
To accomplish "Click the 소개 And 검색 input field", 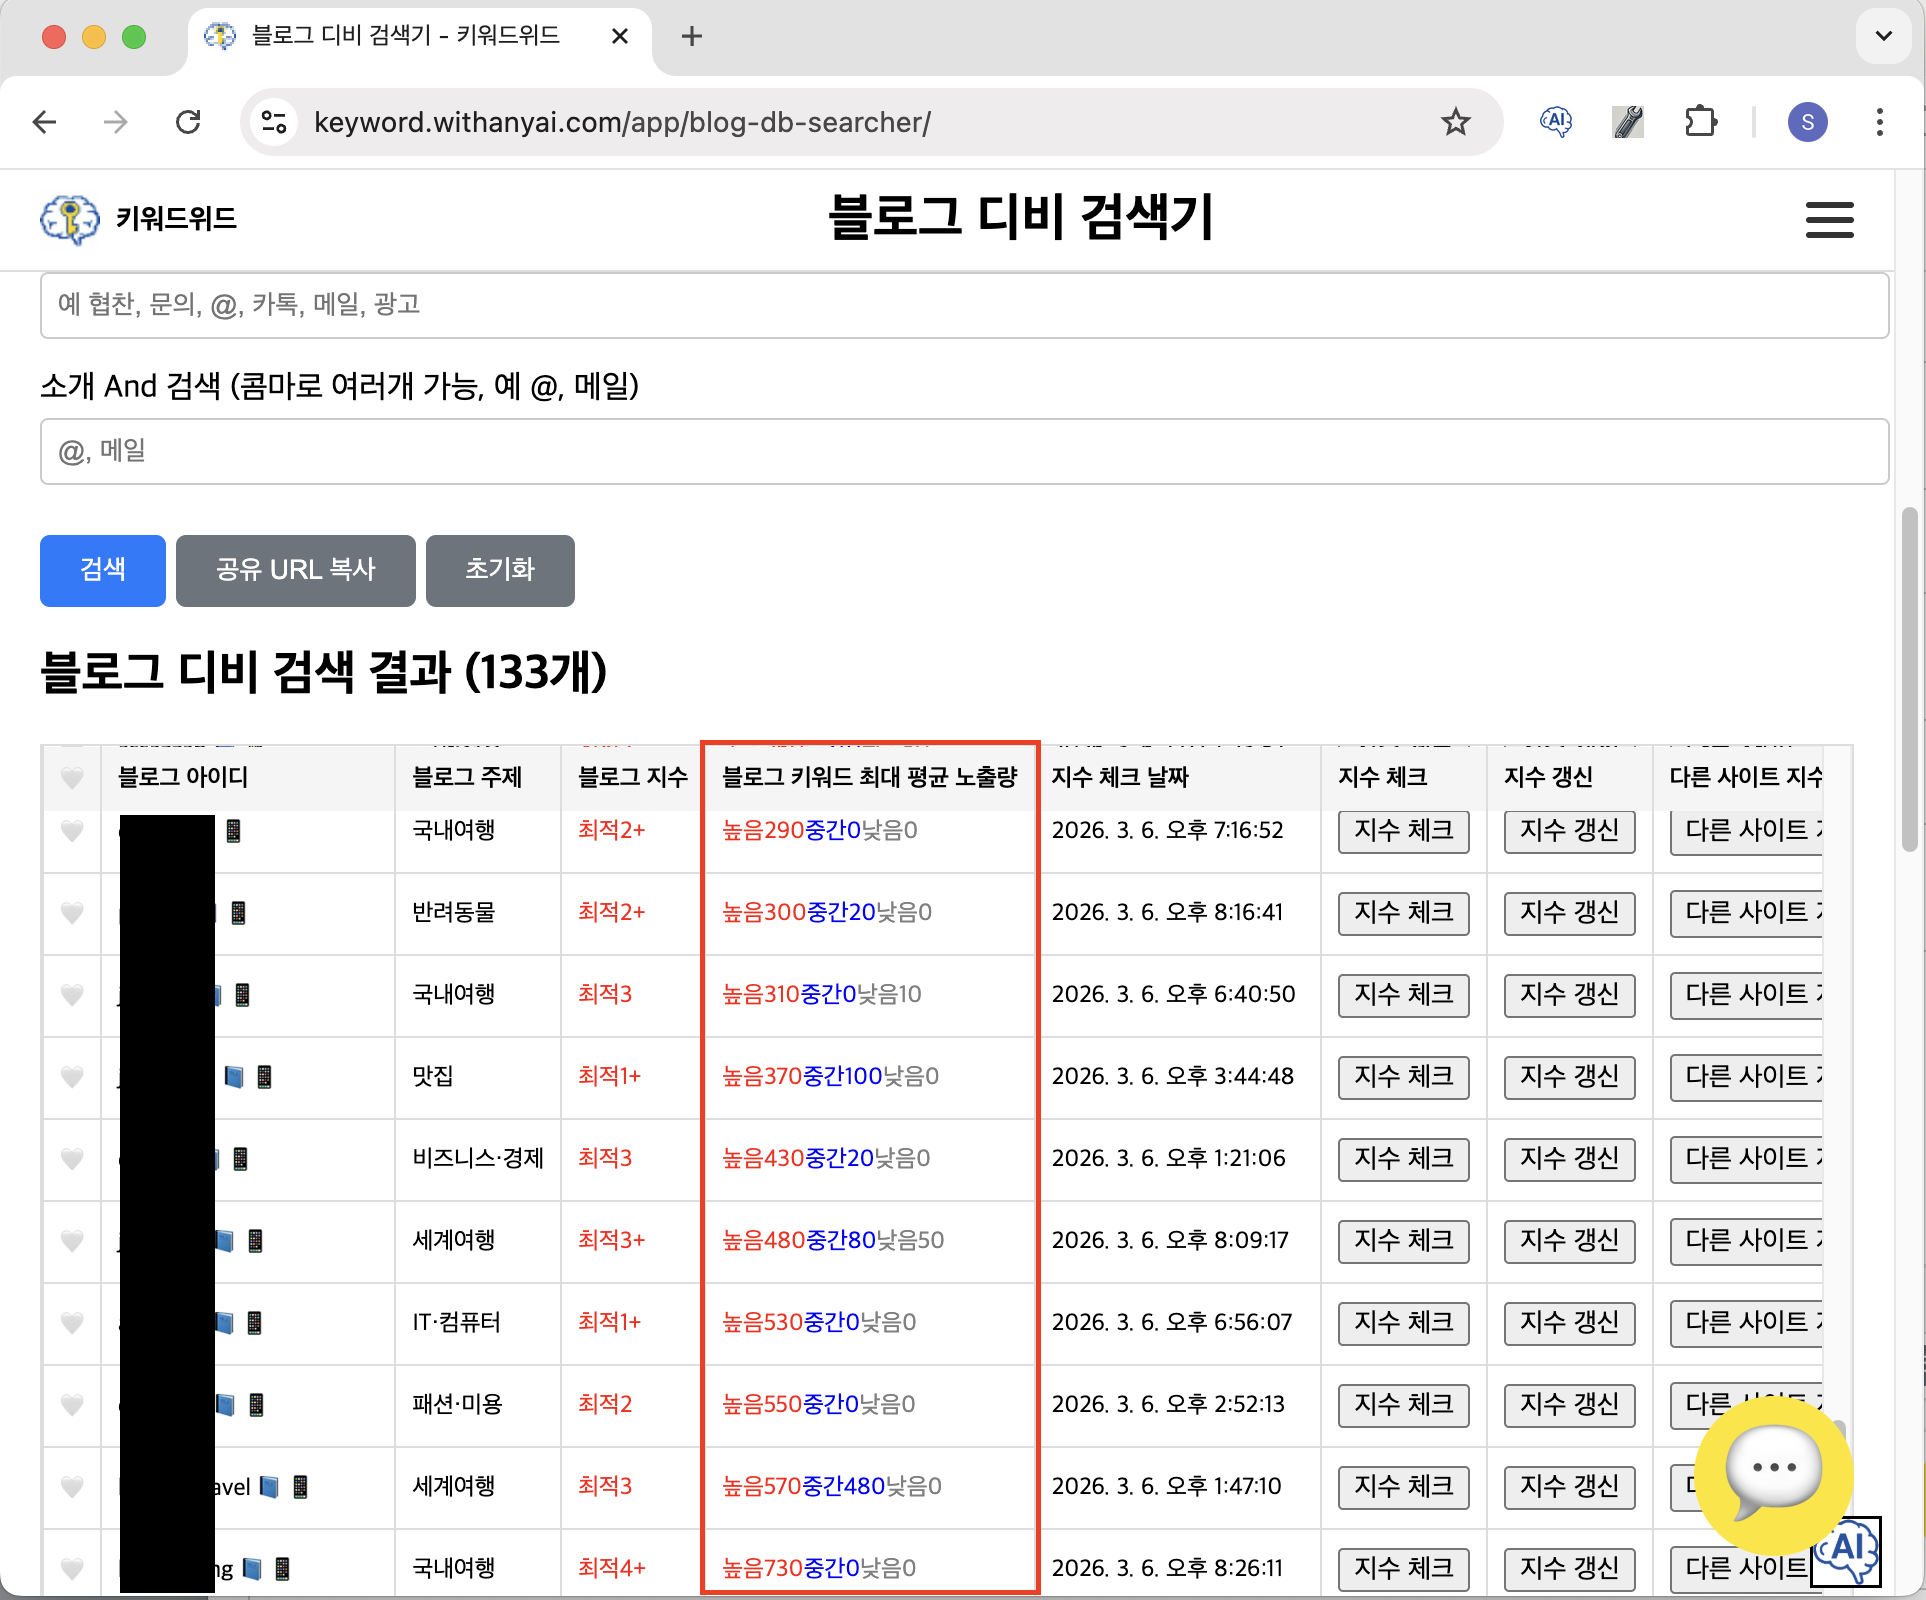I will click(x=964, y=451).
